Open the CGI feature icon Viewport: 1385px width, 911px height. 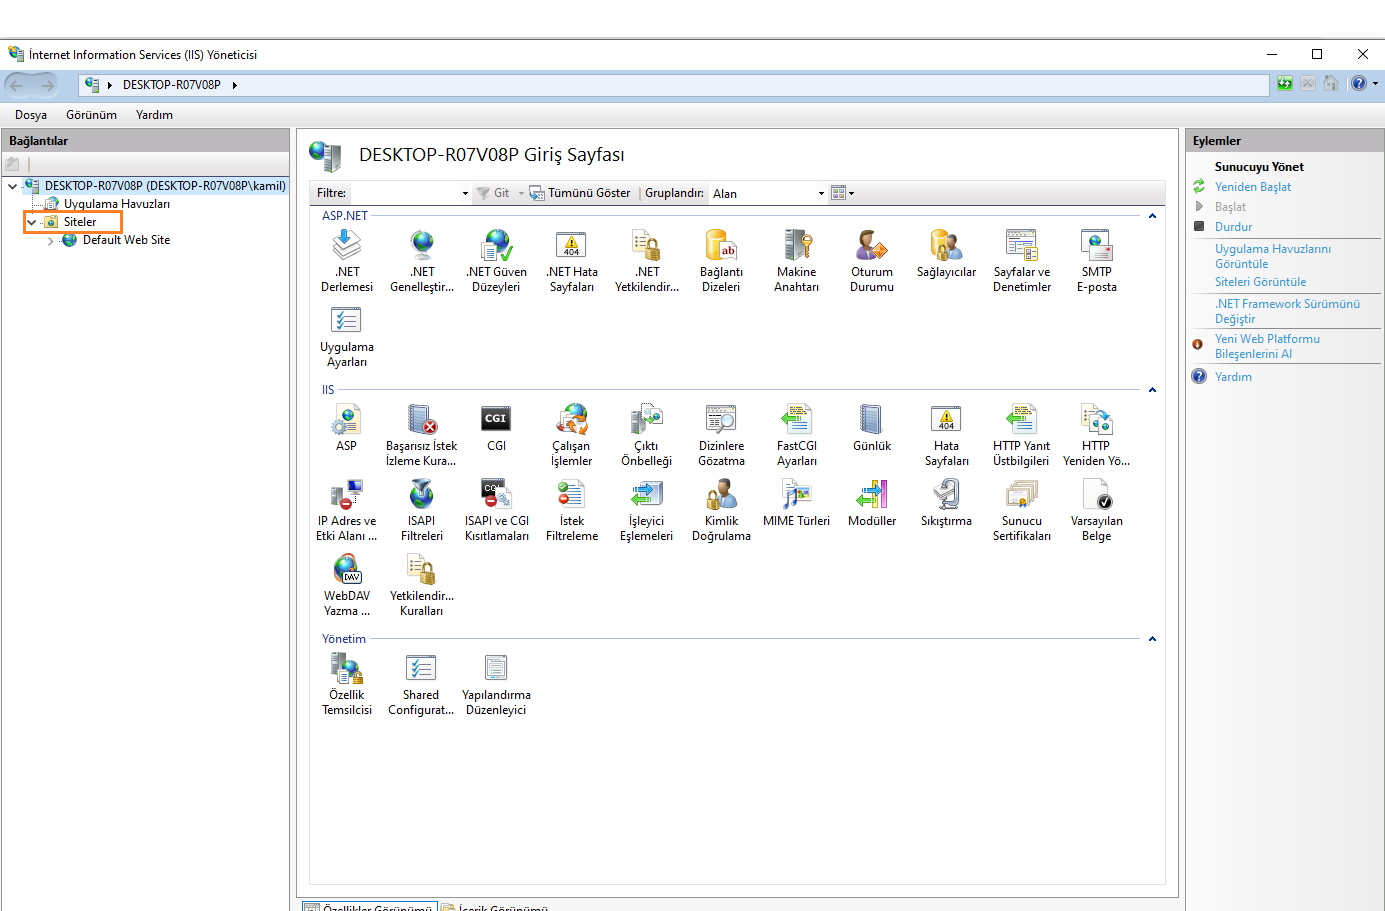pyautogui.click(x=497, y=419)
